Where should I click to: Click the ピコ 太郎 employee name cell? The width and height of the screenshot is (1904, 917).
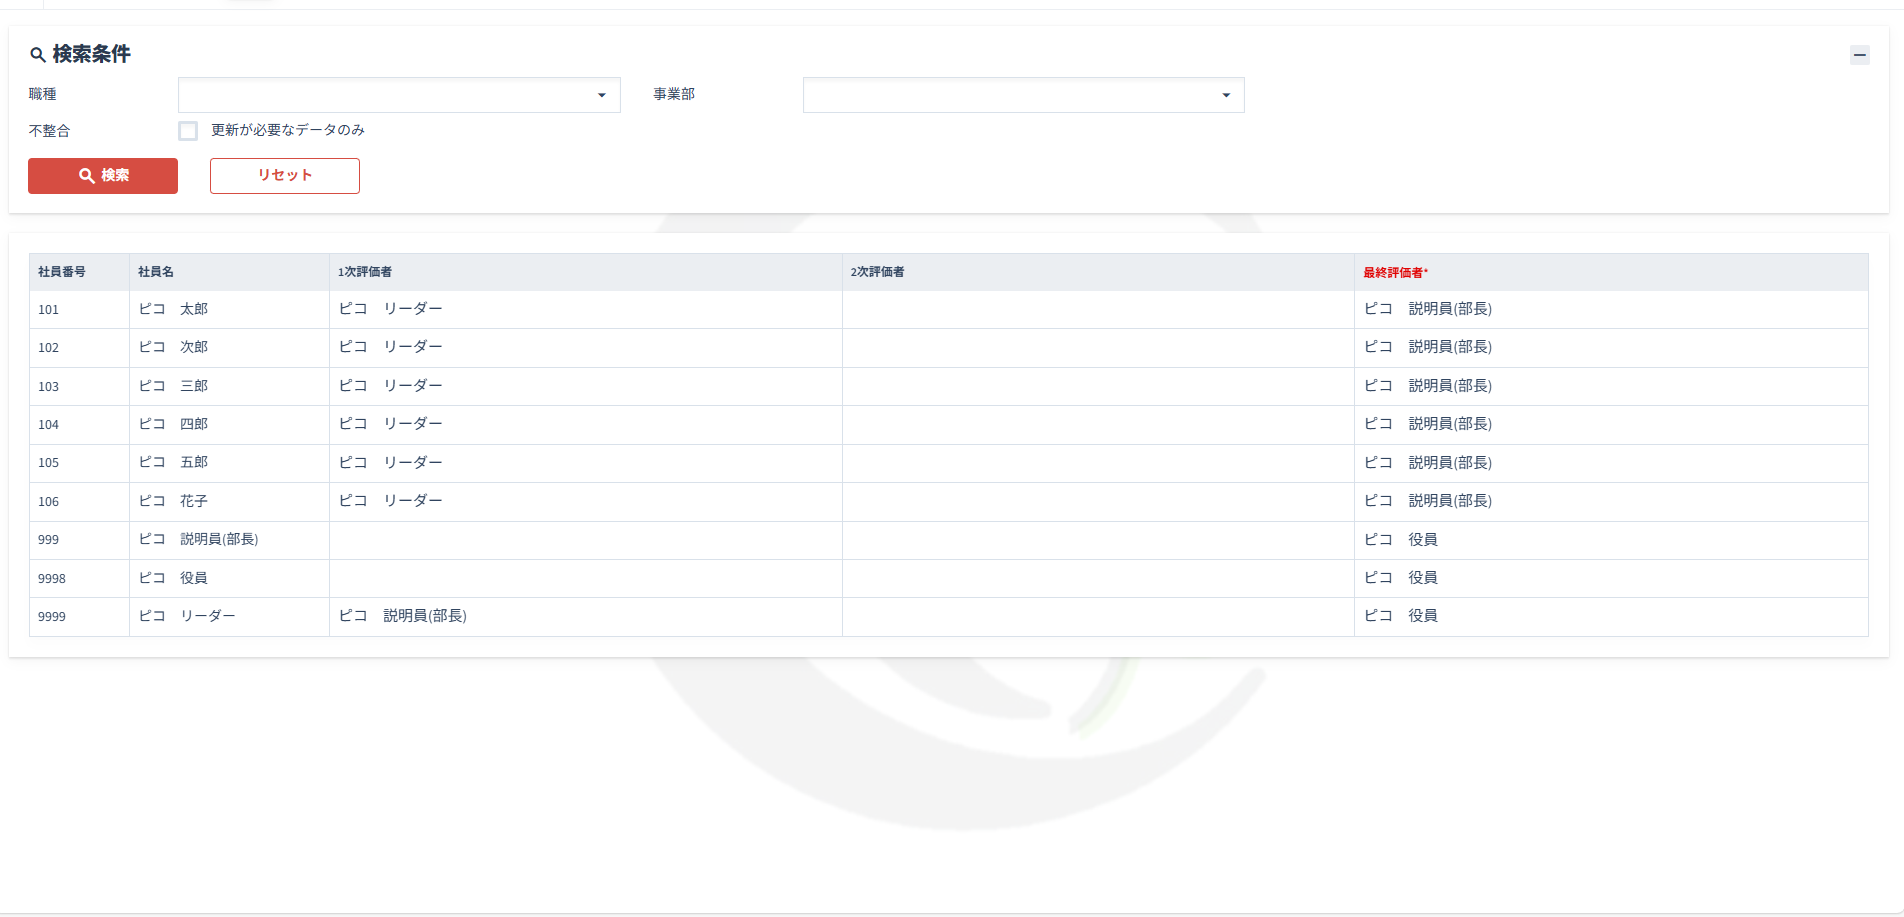174,309
